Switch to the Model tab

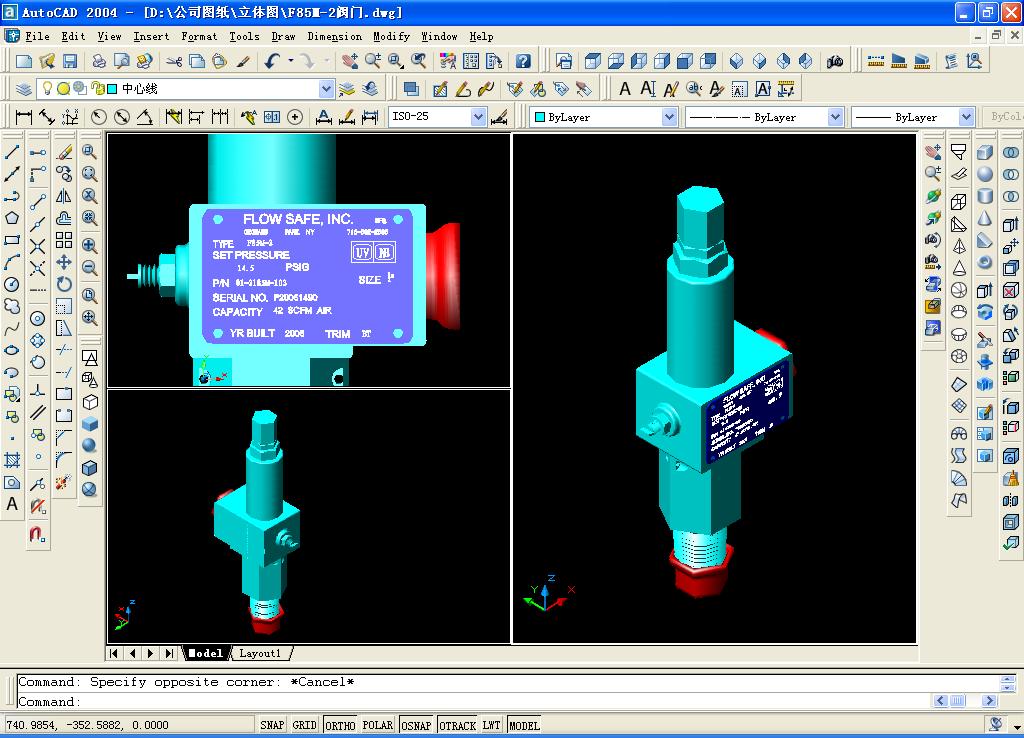[206, 653]
